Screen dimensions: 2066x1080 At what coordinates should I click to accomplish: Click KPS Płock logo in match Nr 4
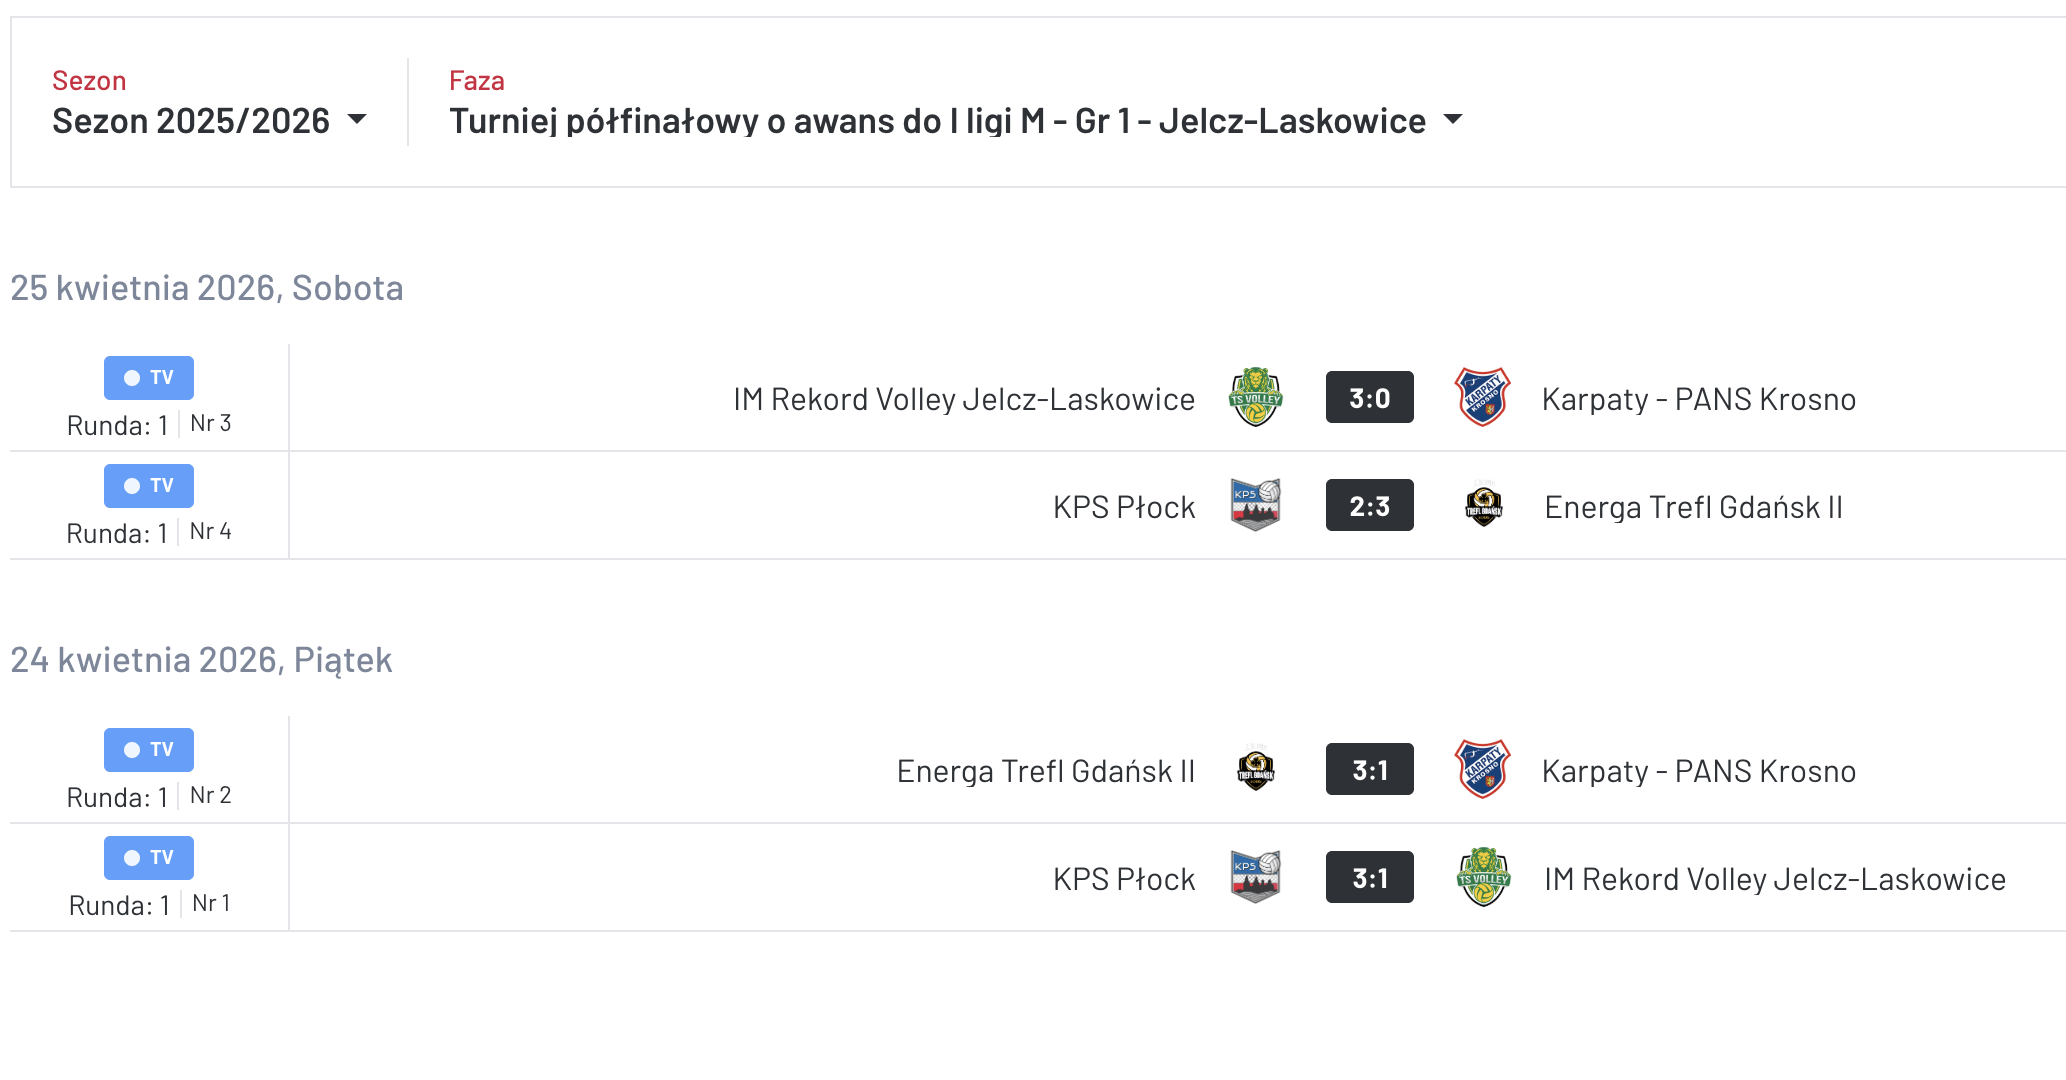click(1255, 505)
